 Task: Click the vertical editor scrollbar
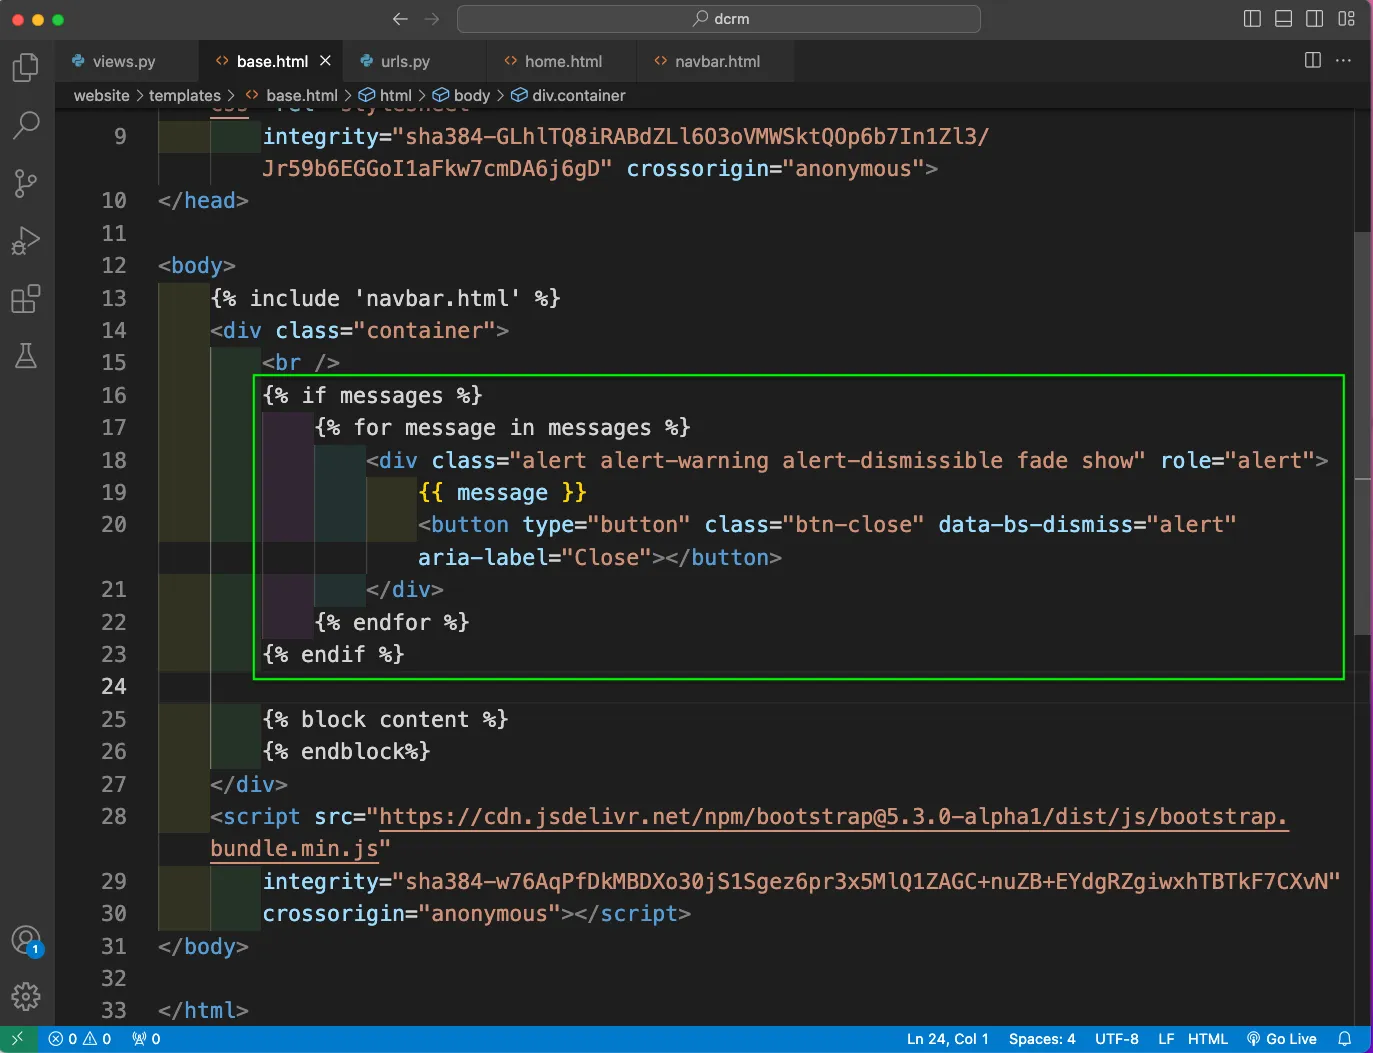tap(1362, 432)
